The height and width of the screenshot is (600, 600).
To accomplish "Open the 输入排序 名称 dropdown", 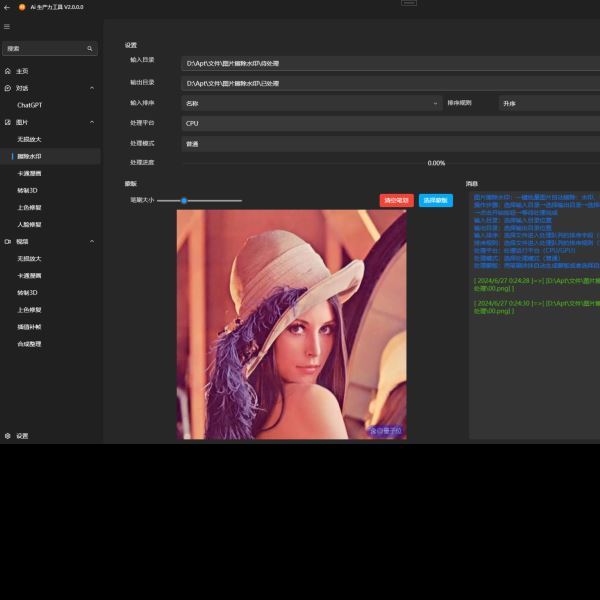I will point(311,103).
